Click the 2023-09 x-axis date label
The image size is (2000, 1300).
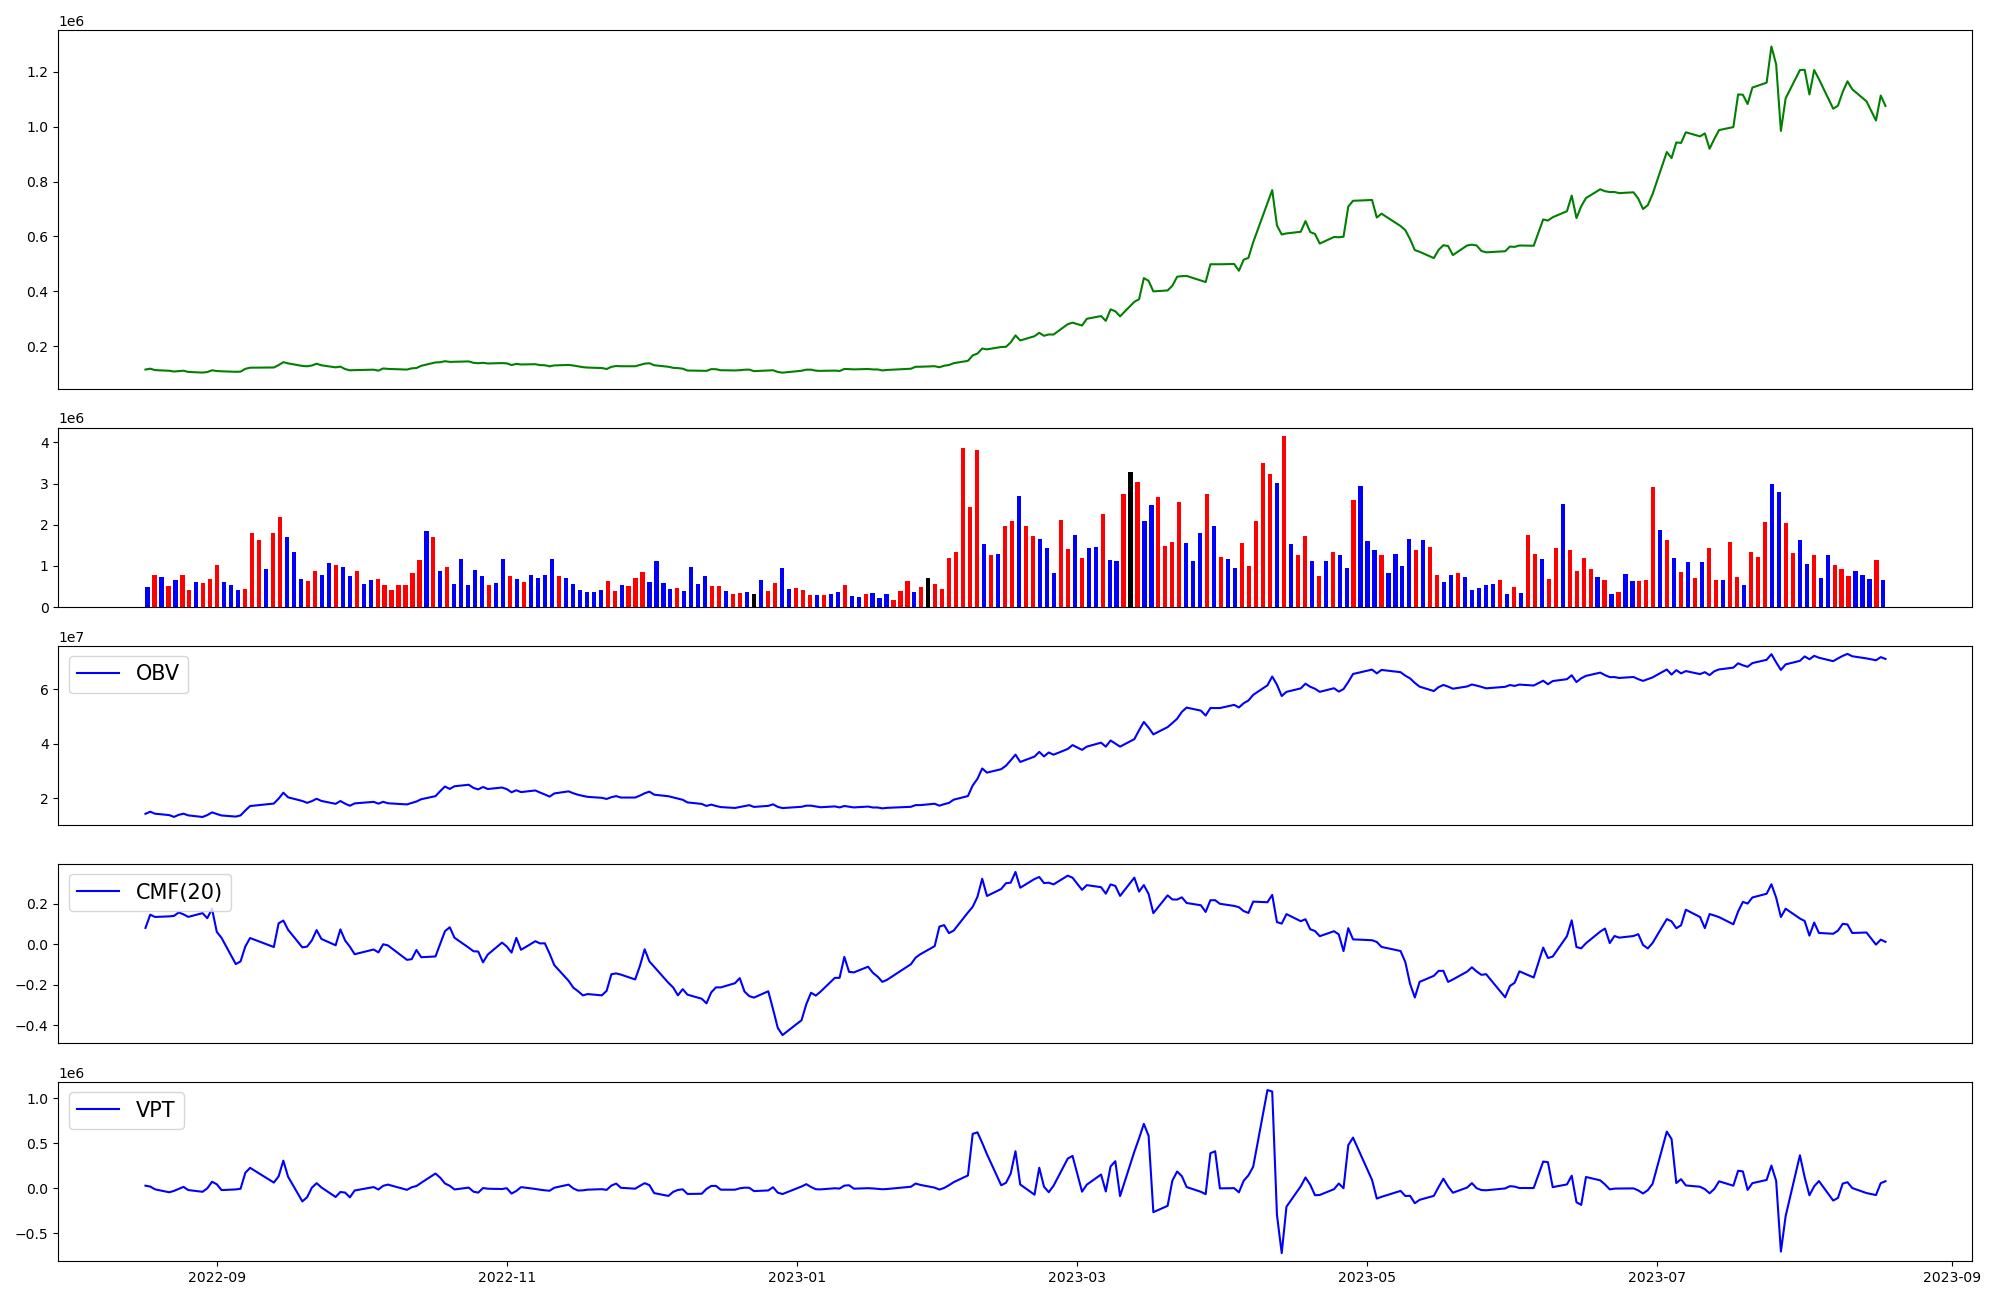[x=1952, y=1277]
